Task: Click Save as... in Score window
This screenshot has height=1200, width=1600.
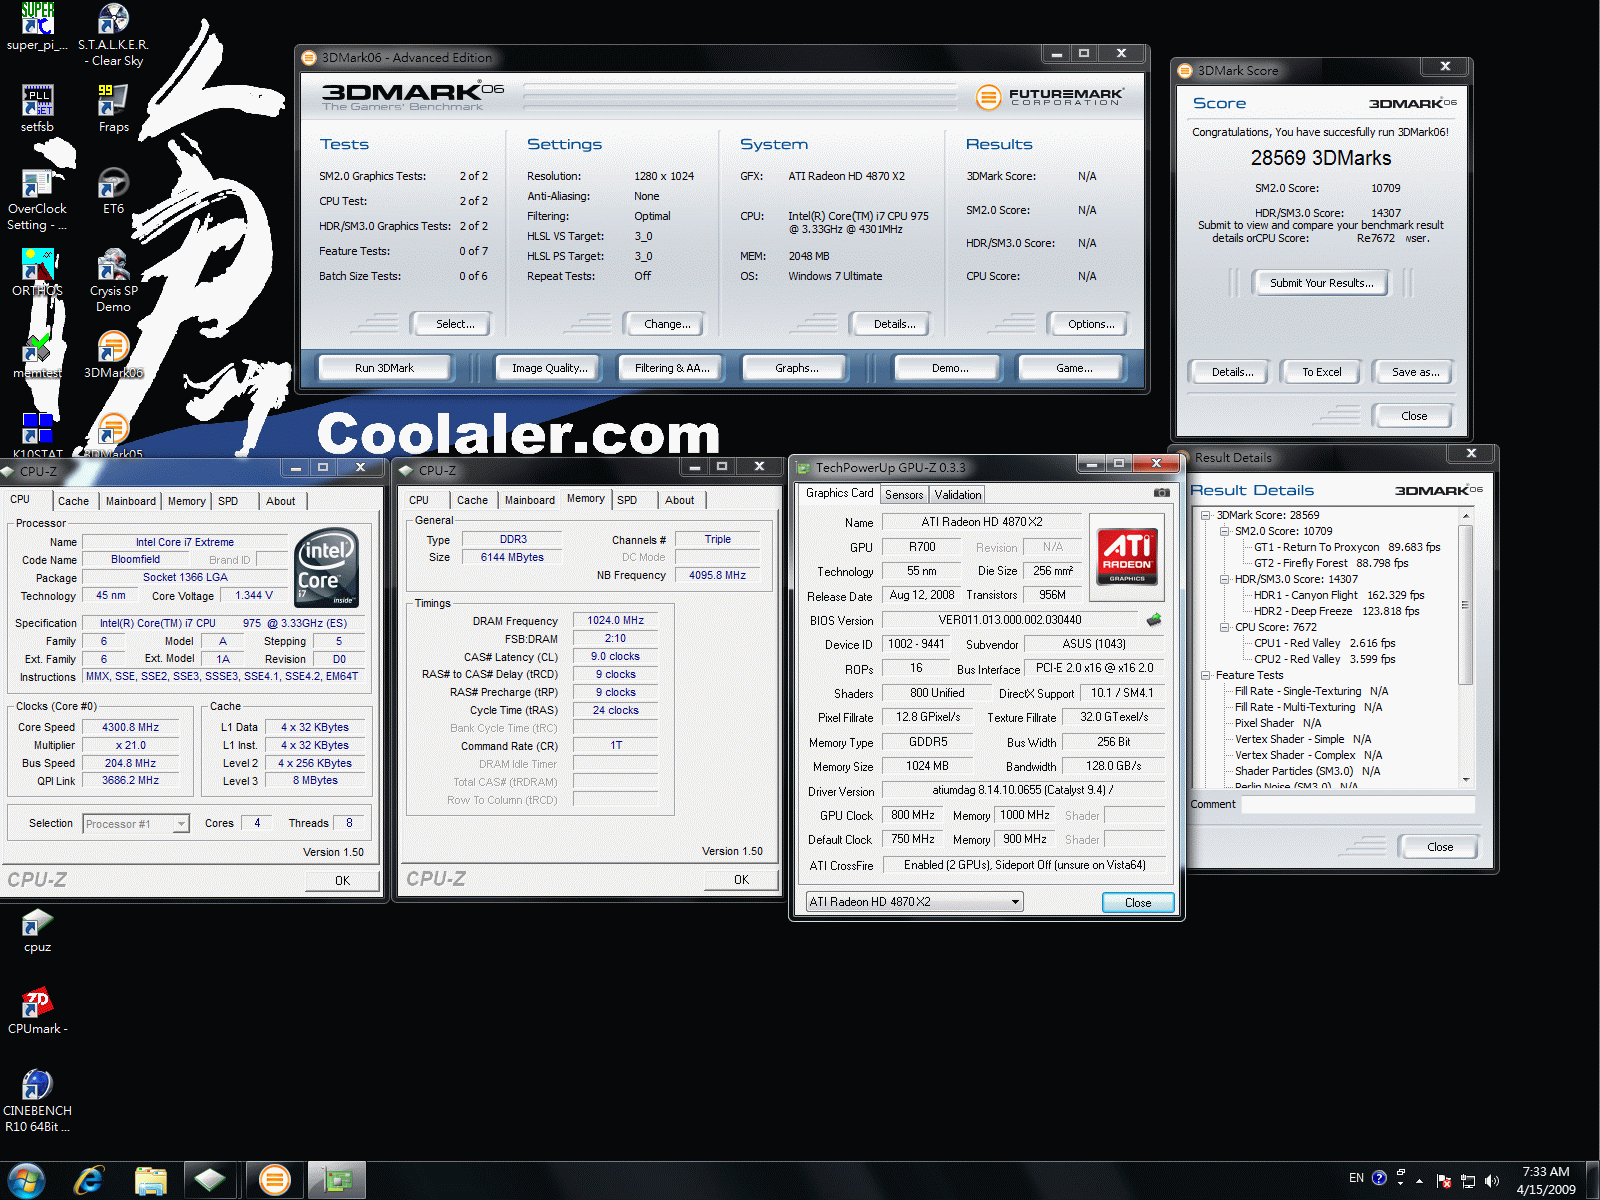Action: [1416, 372]
